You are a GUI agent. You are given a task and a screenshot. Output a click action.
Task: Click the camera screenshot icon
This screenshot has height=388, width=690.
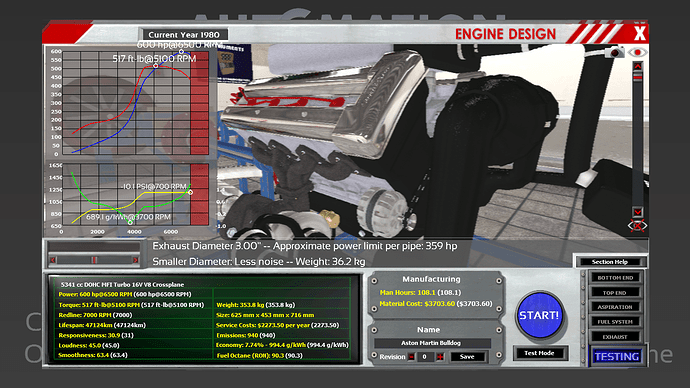[x=615, y=52]
